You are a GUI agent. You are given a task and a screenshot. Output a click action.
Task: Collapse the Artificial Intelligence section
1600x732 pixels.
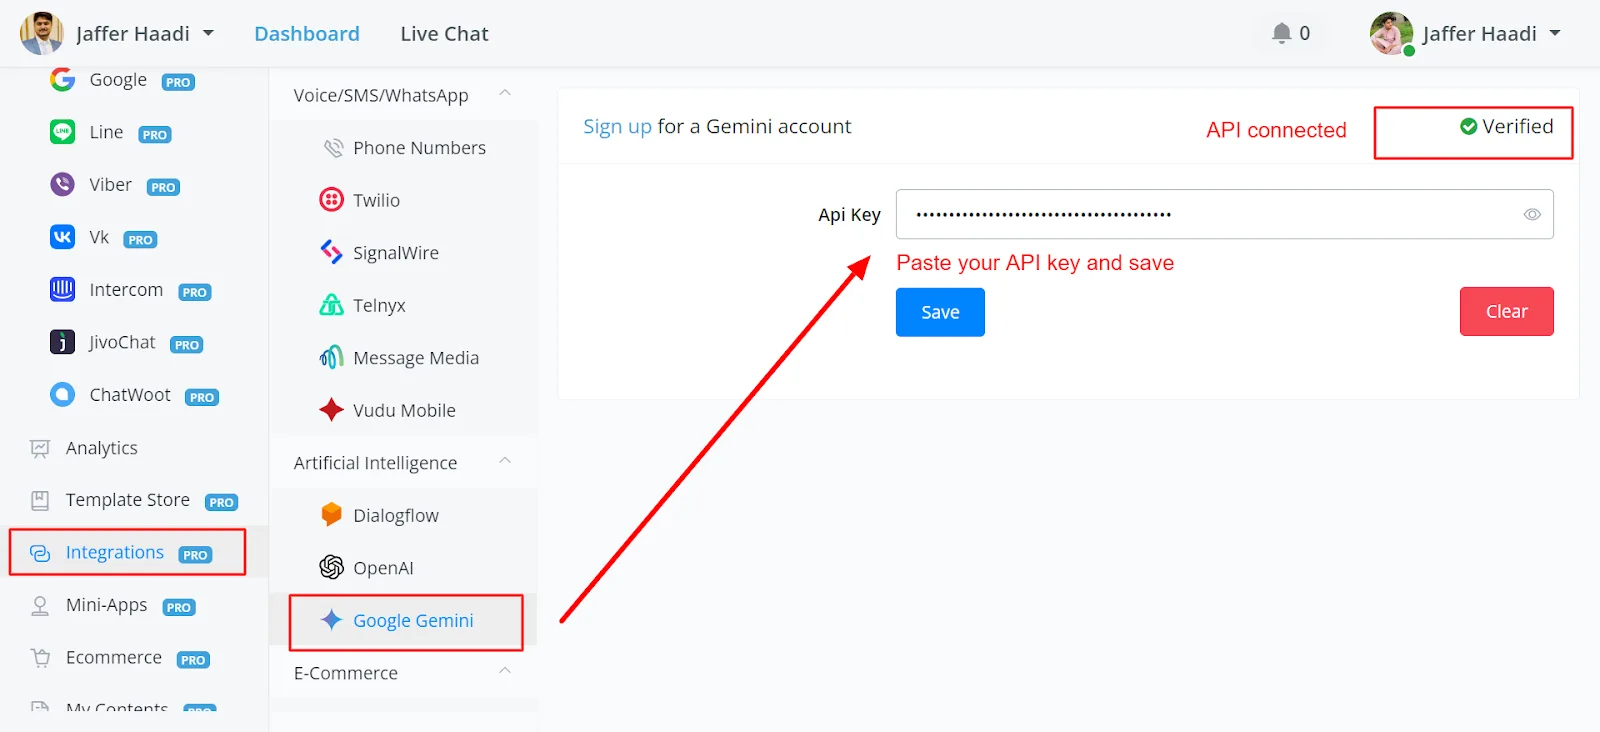click(505, 461)
